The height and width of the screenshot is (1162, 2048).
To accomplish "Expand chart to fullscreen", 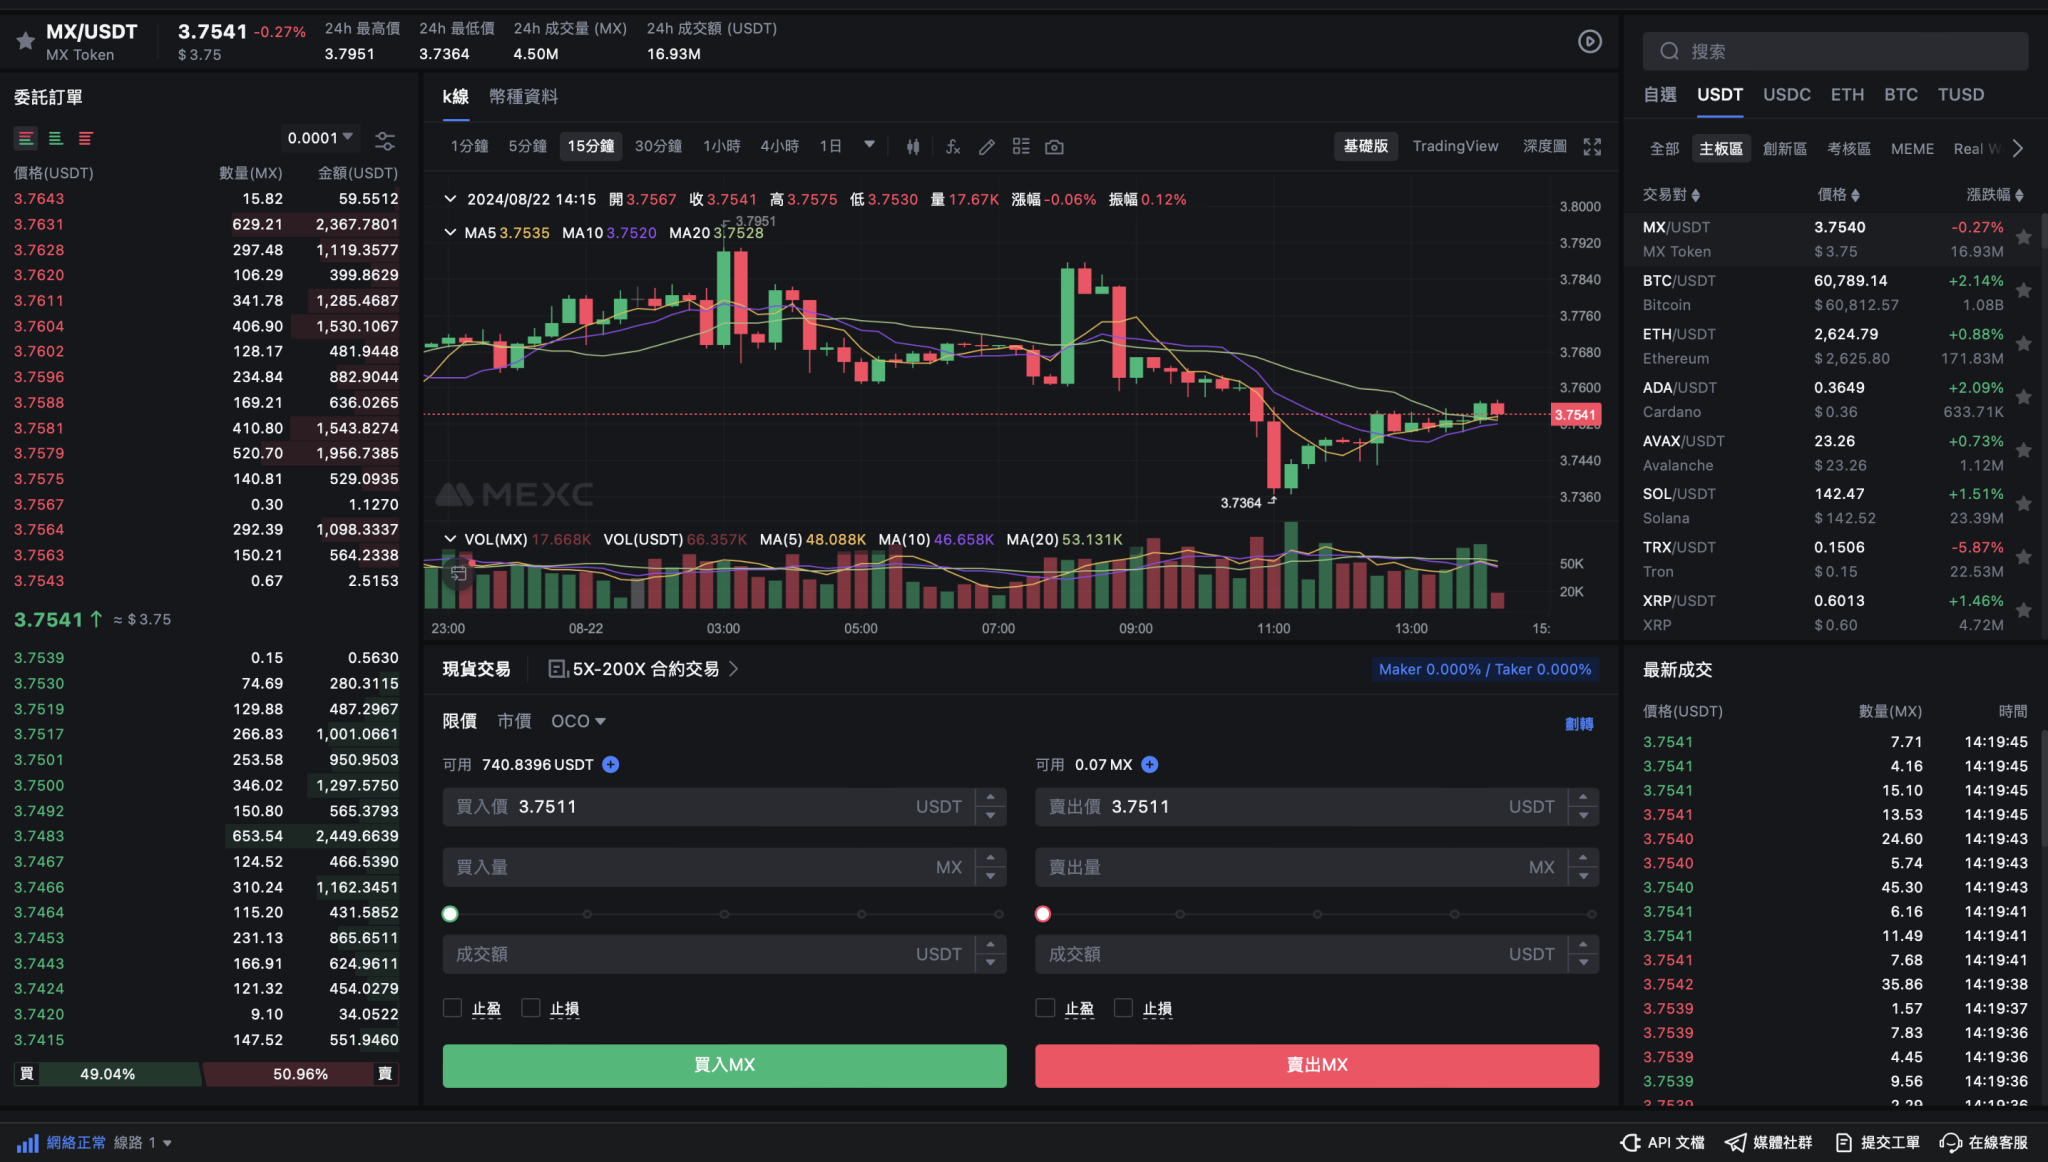I will pos(1592,147).
